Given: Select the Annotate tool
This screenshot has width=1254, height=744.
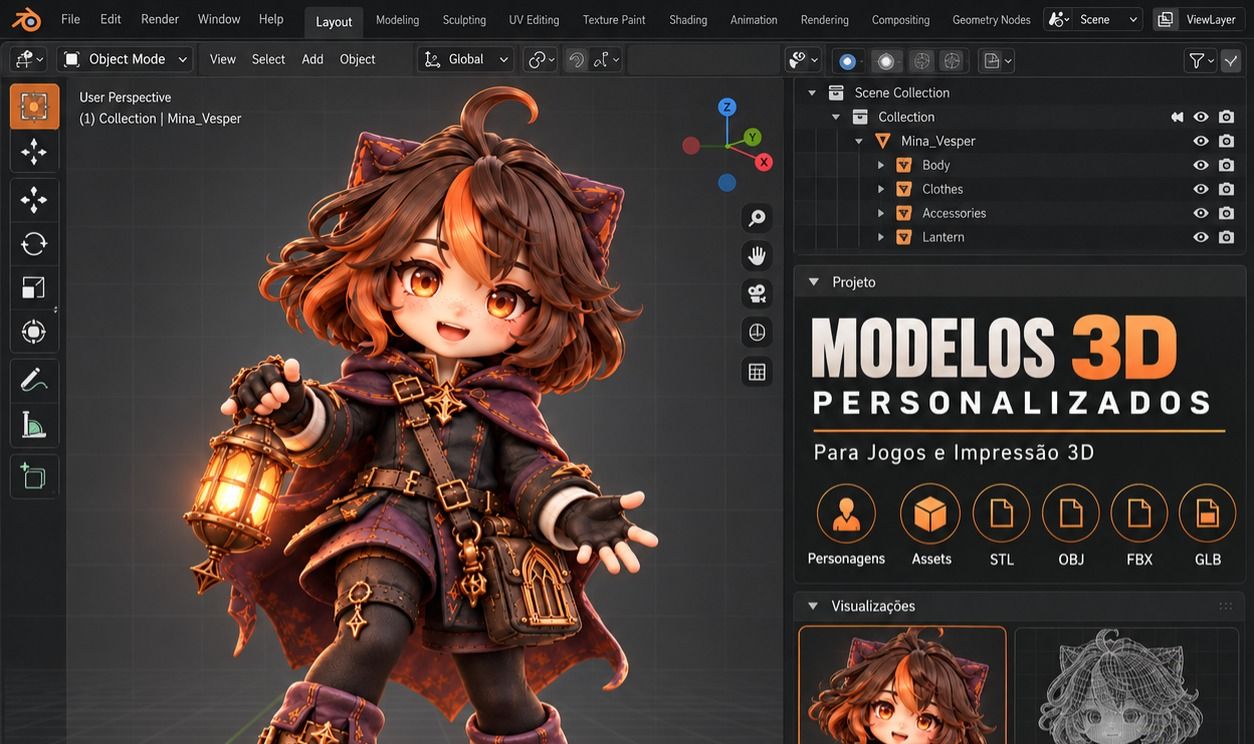Looking at the screenshot, I should pyautogui.click(x=34, y=380).
